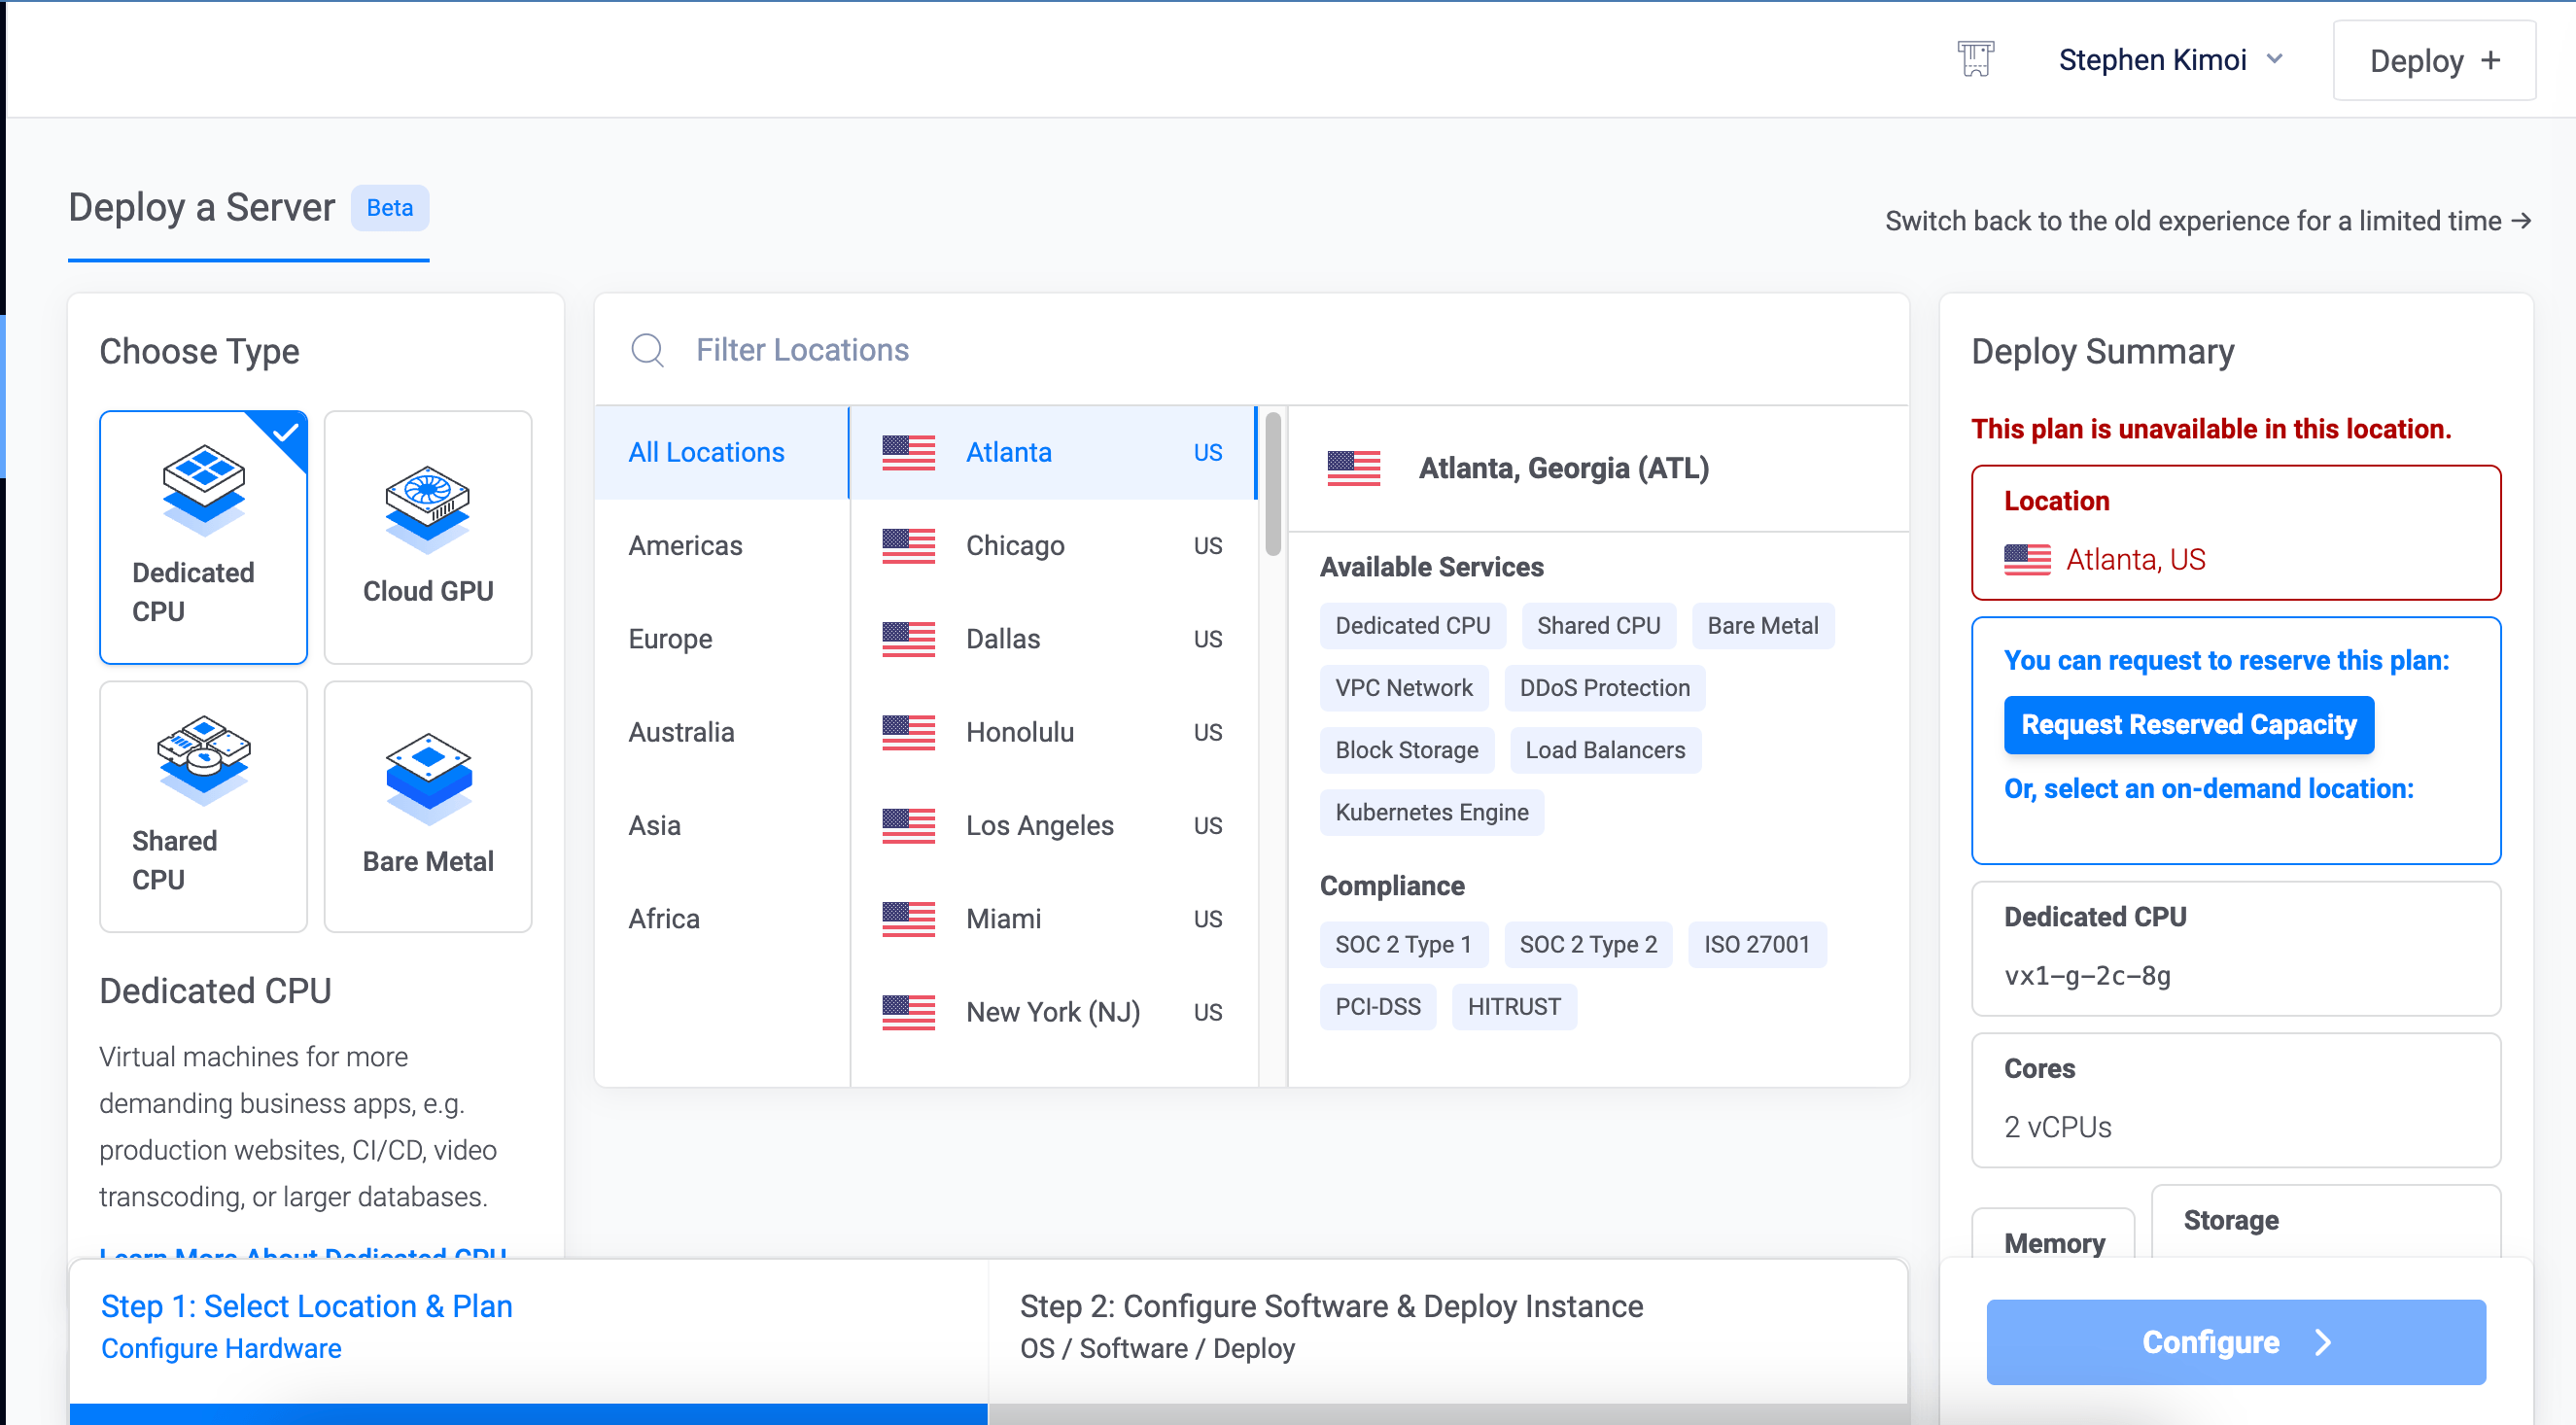2576x1425 pixels.
Task: Click Request Reserved Capacity
Action: click(2188, 724)
